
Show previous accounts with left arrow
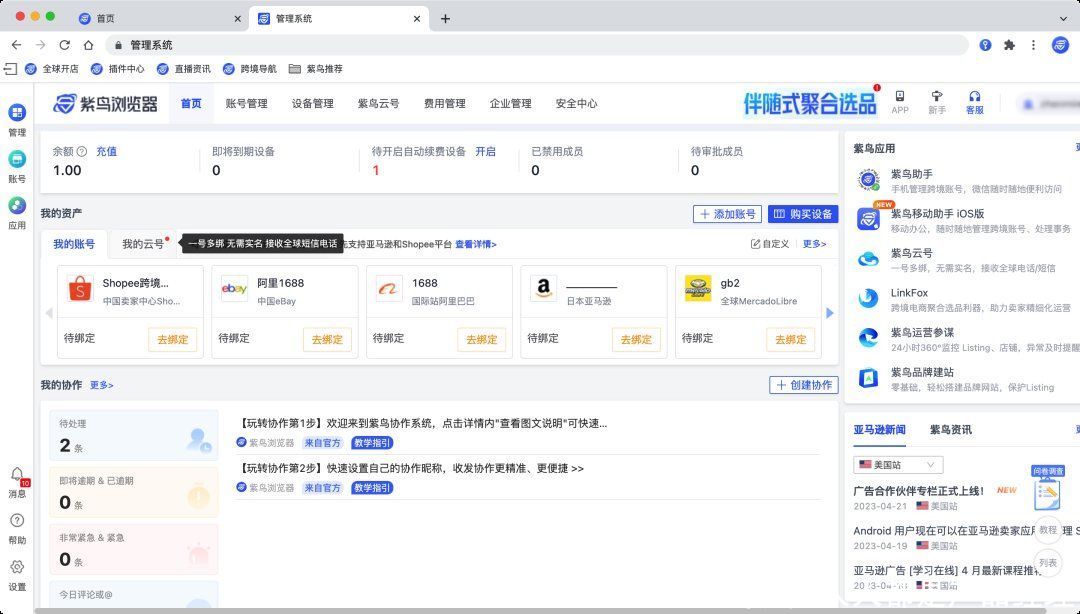click(x=49, y=313)
